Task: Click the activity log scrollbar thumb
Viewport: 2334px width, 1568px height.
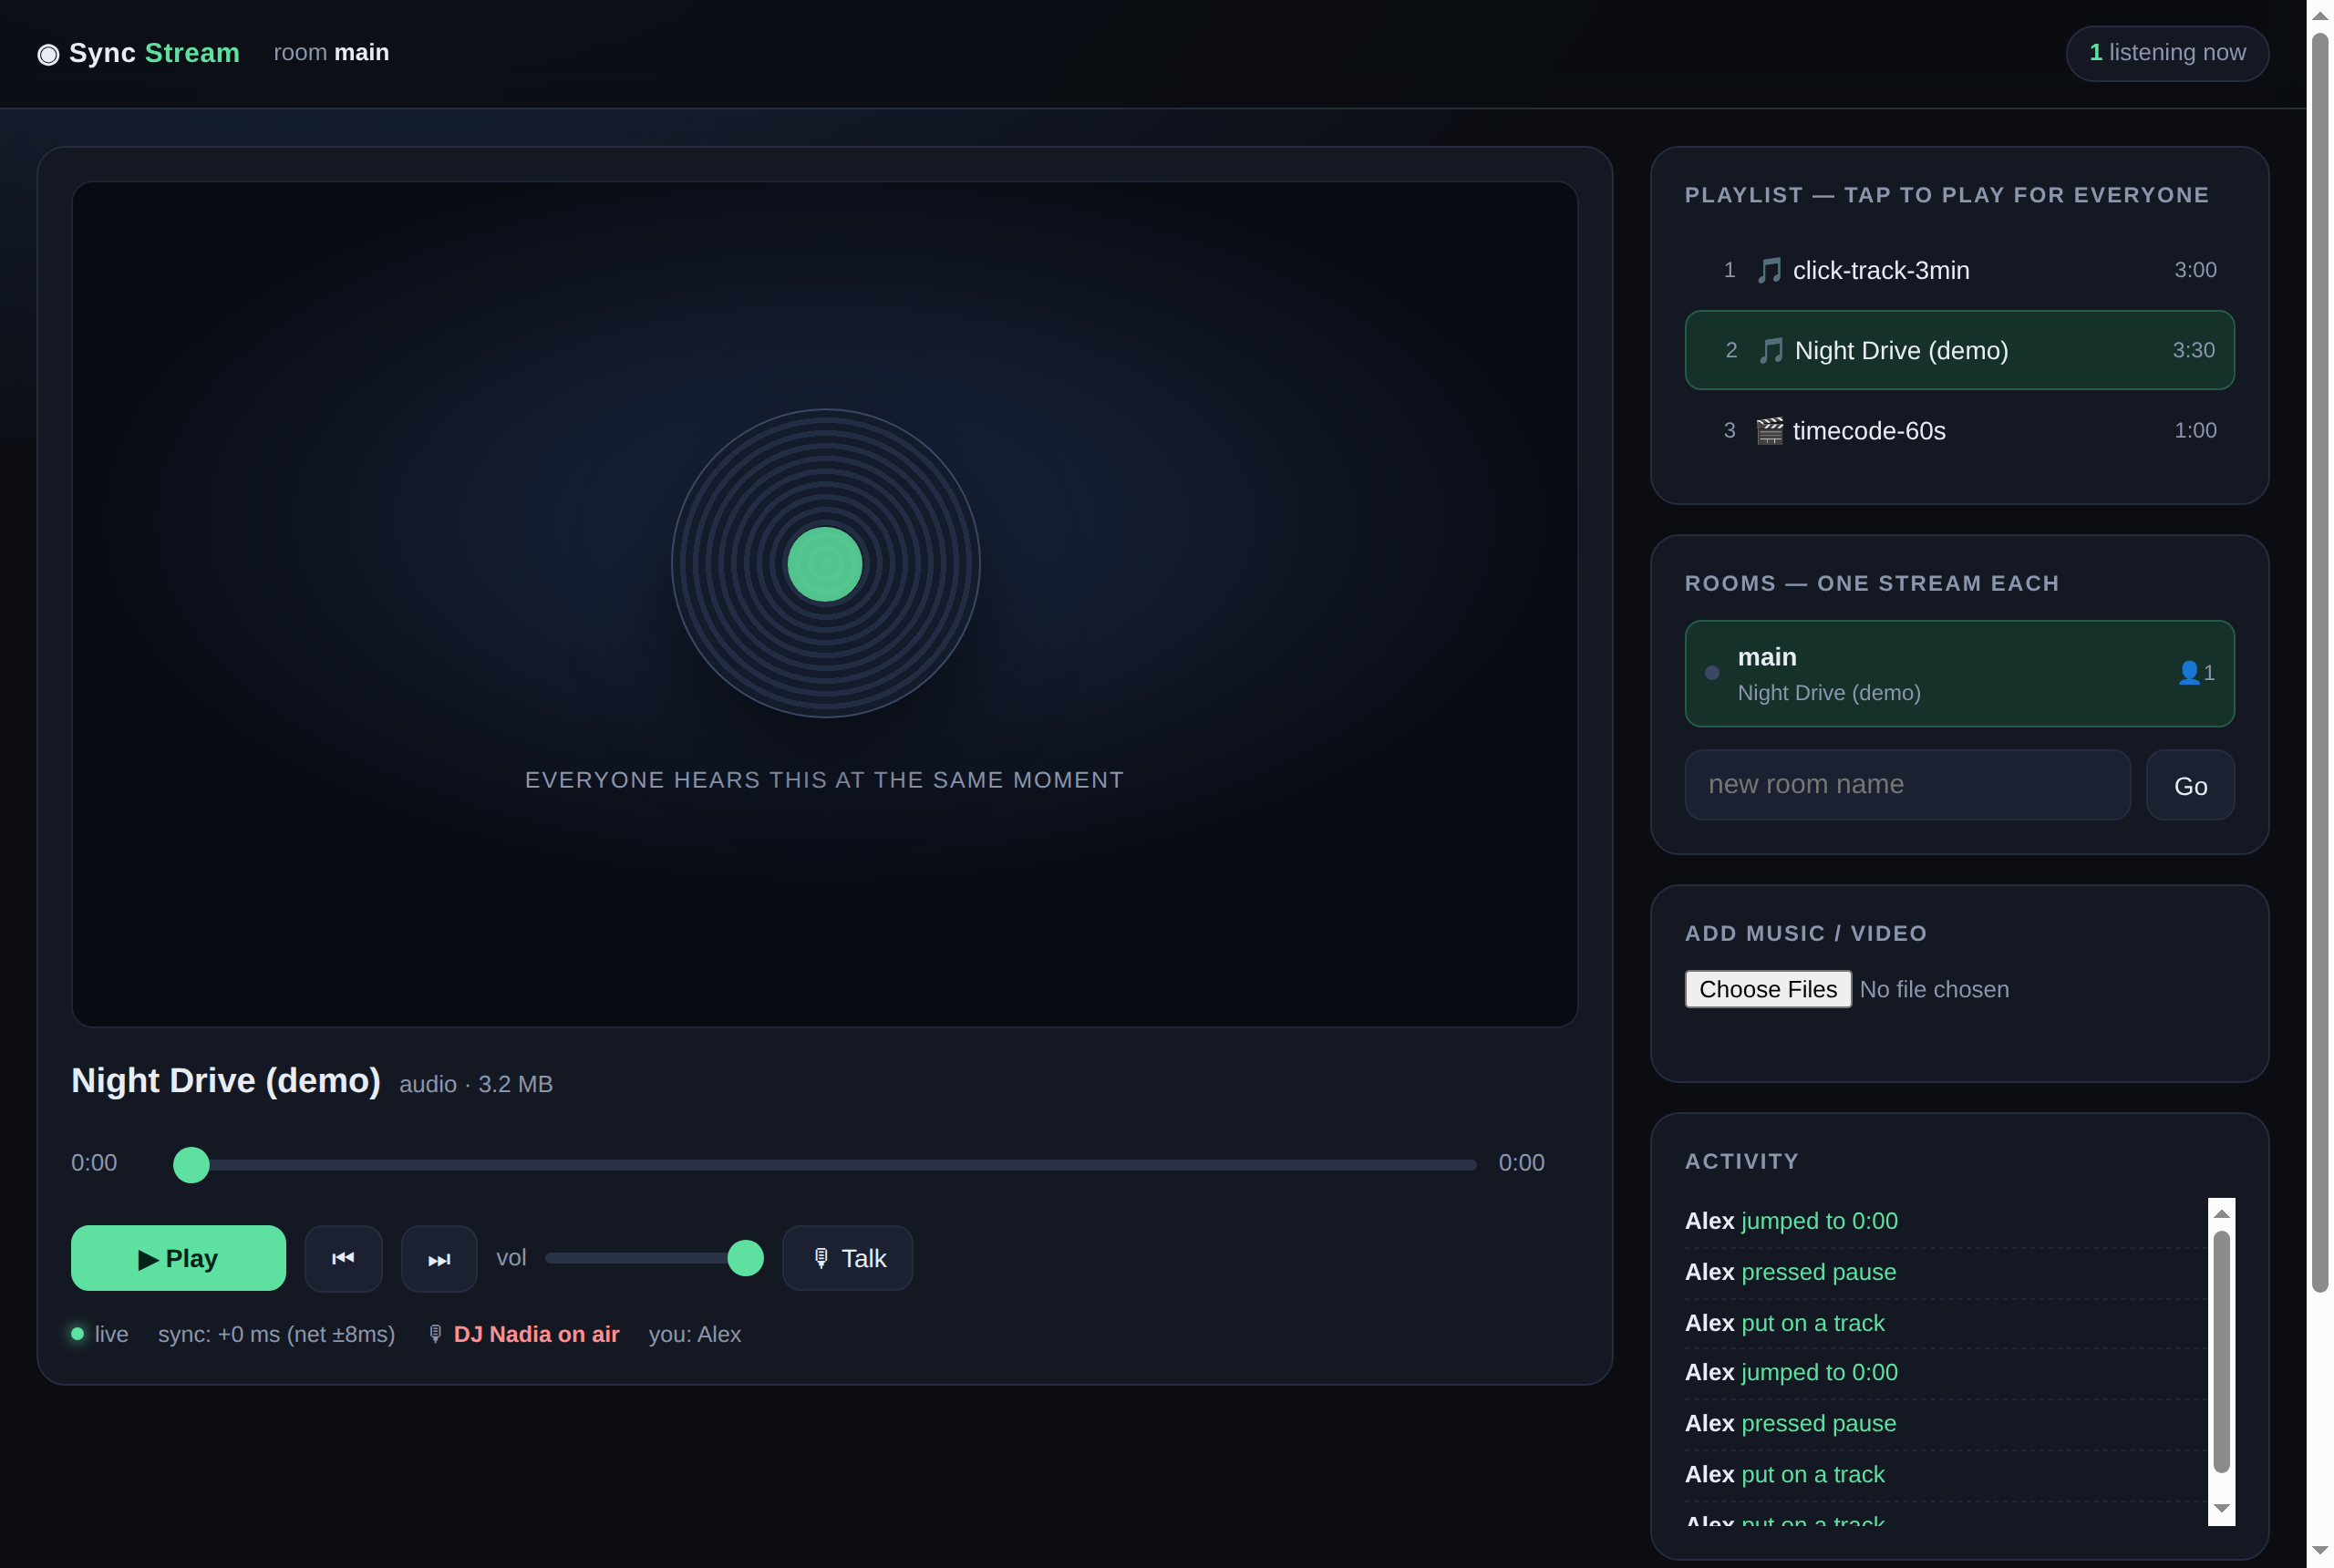Action: (2221, 1351)
